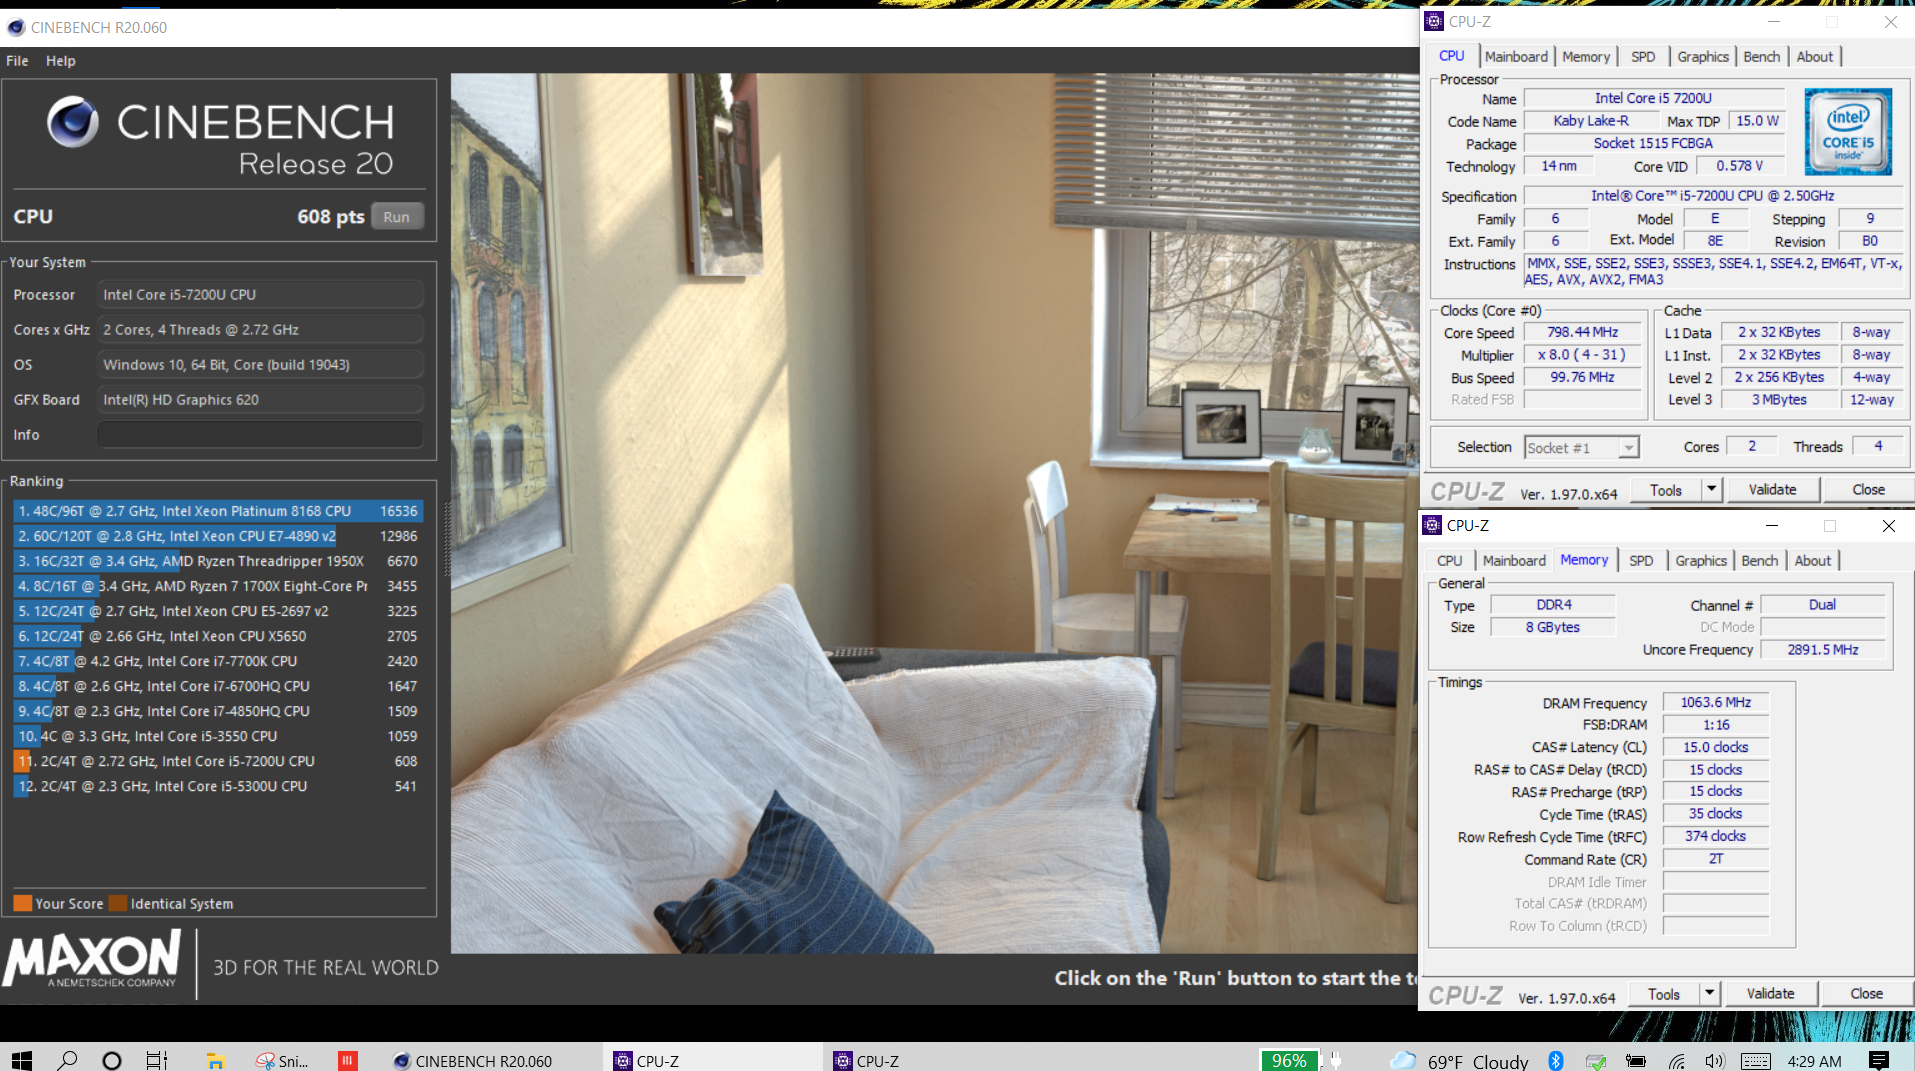Click Bluetooth icon in system tray
Image resolution: width=1915 pixels, height=1071 pixels.
click(1555, 1060)
